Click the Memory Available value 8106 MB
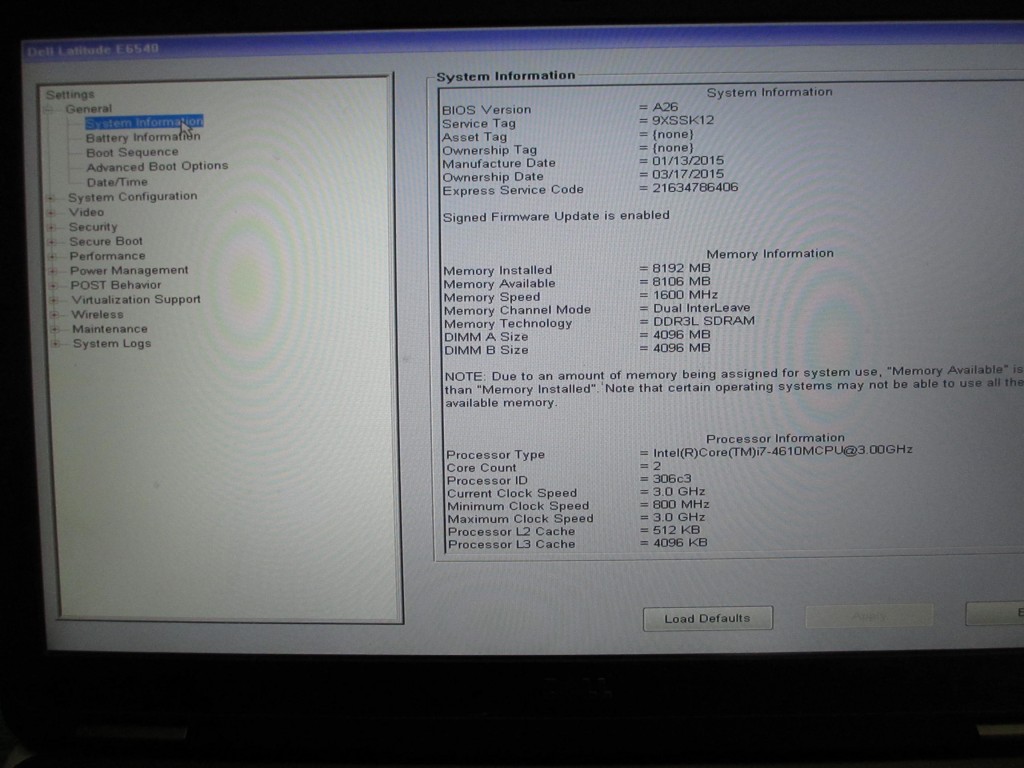The width and height of the screenshot is (1024, 768). 682,282
